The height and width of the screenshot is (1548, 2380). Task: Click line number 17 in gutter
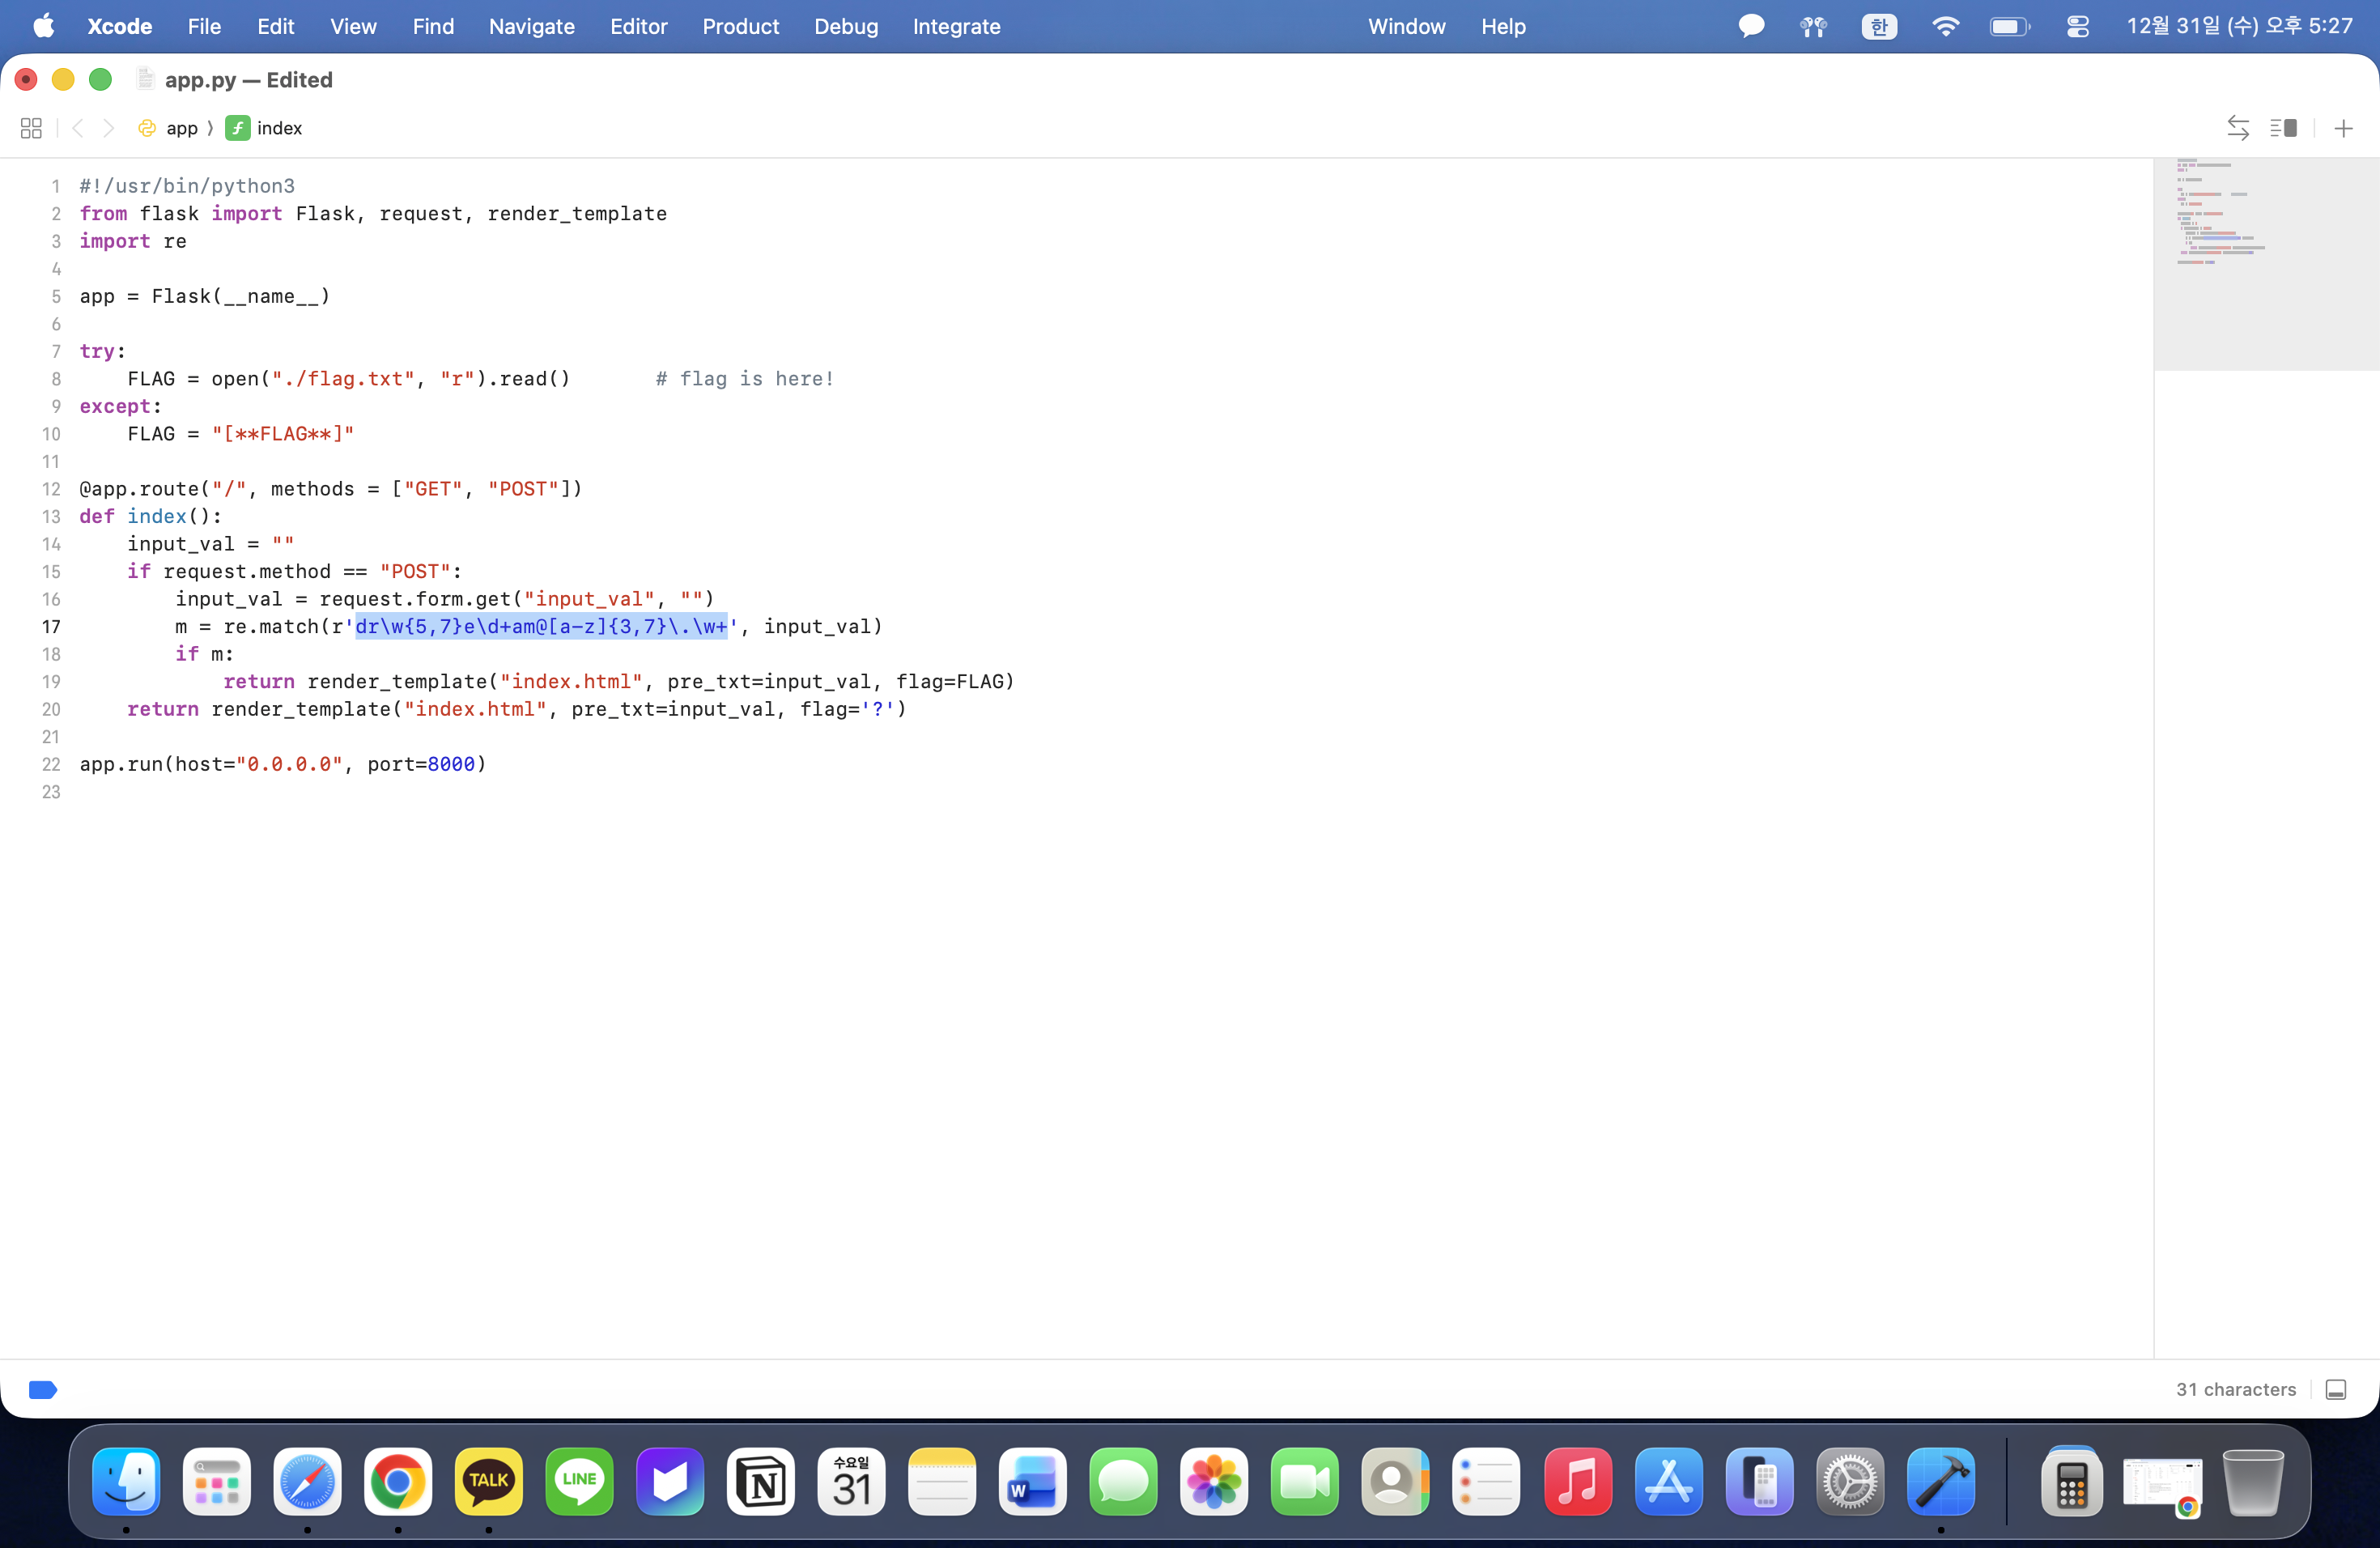[x=51, y=626]
